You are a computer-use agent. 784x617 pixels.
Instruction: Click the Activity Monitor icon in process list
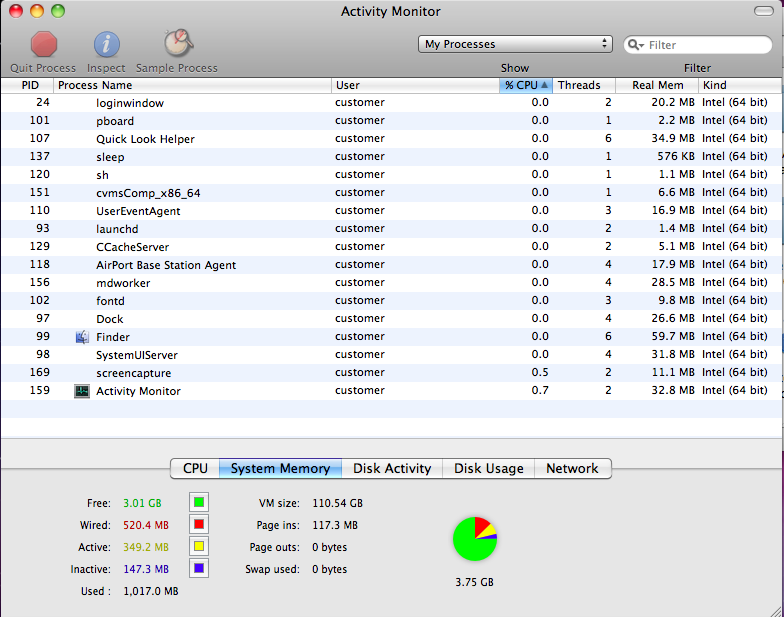tap(82, 391)
